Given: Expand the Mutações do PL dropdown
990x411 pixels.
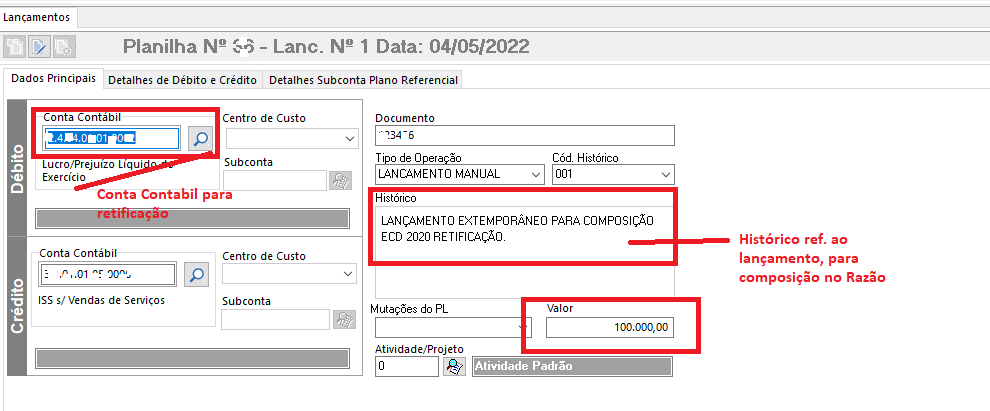Looking at the screenshot, I should point(523,328).
